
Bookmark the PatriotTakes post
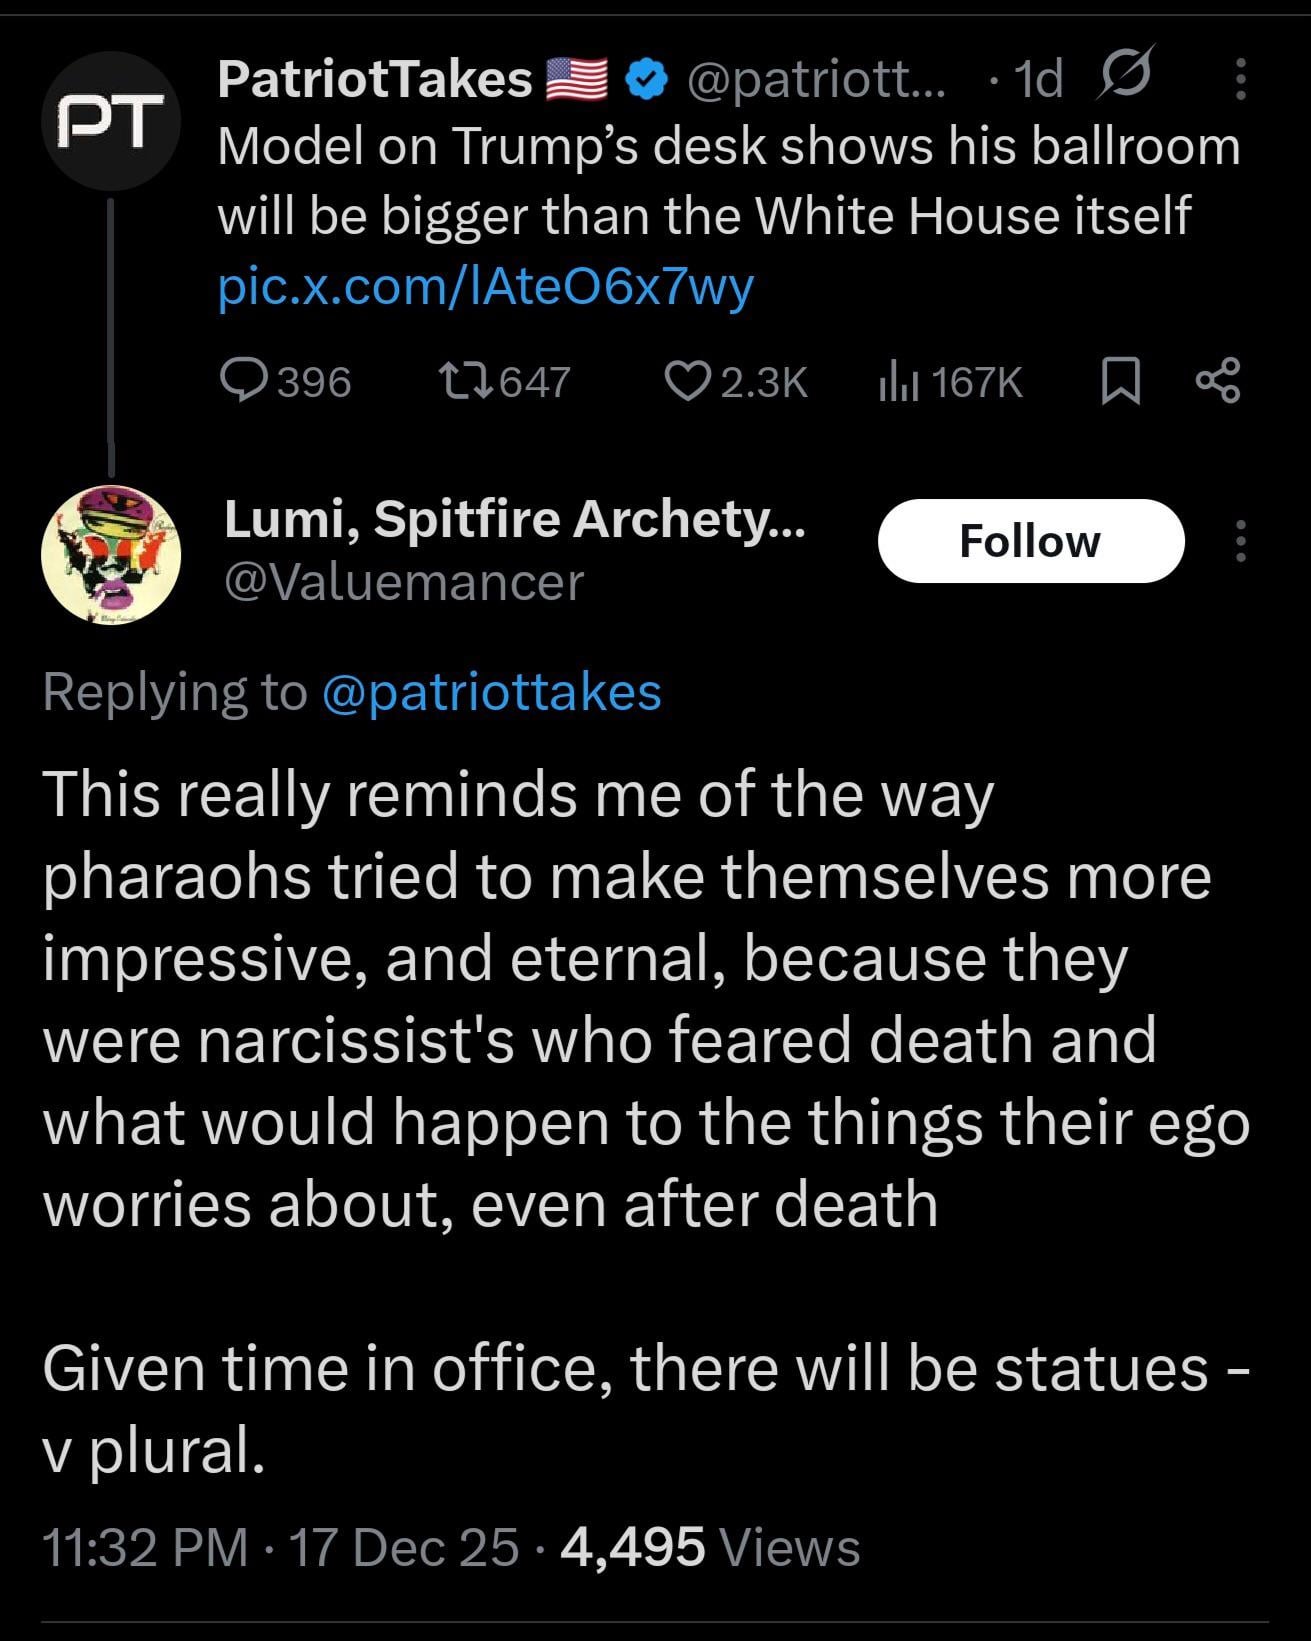[1120, 382]
